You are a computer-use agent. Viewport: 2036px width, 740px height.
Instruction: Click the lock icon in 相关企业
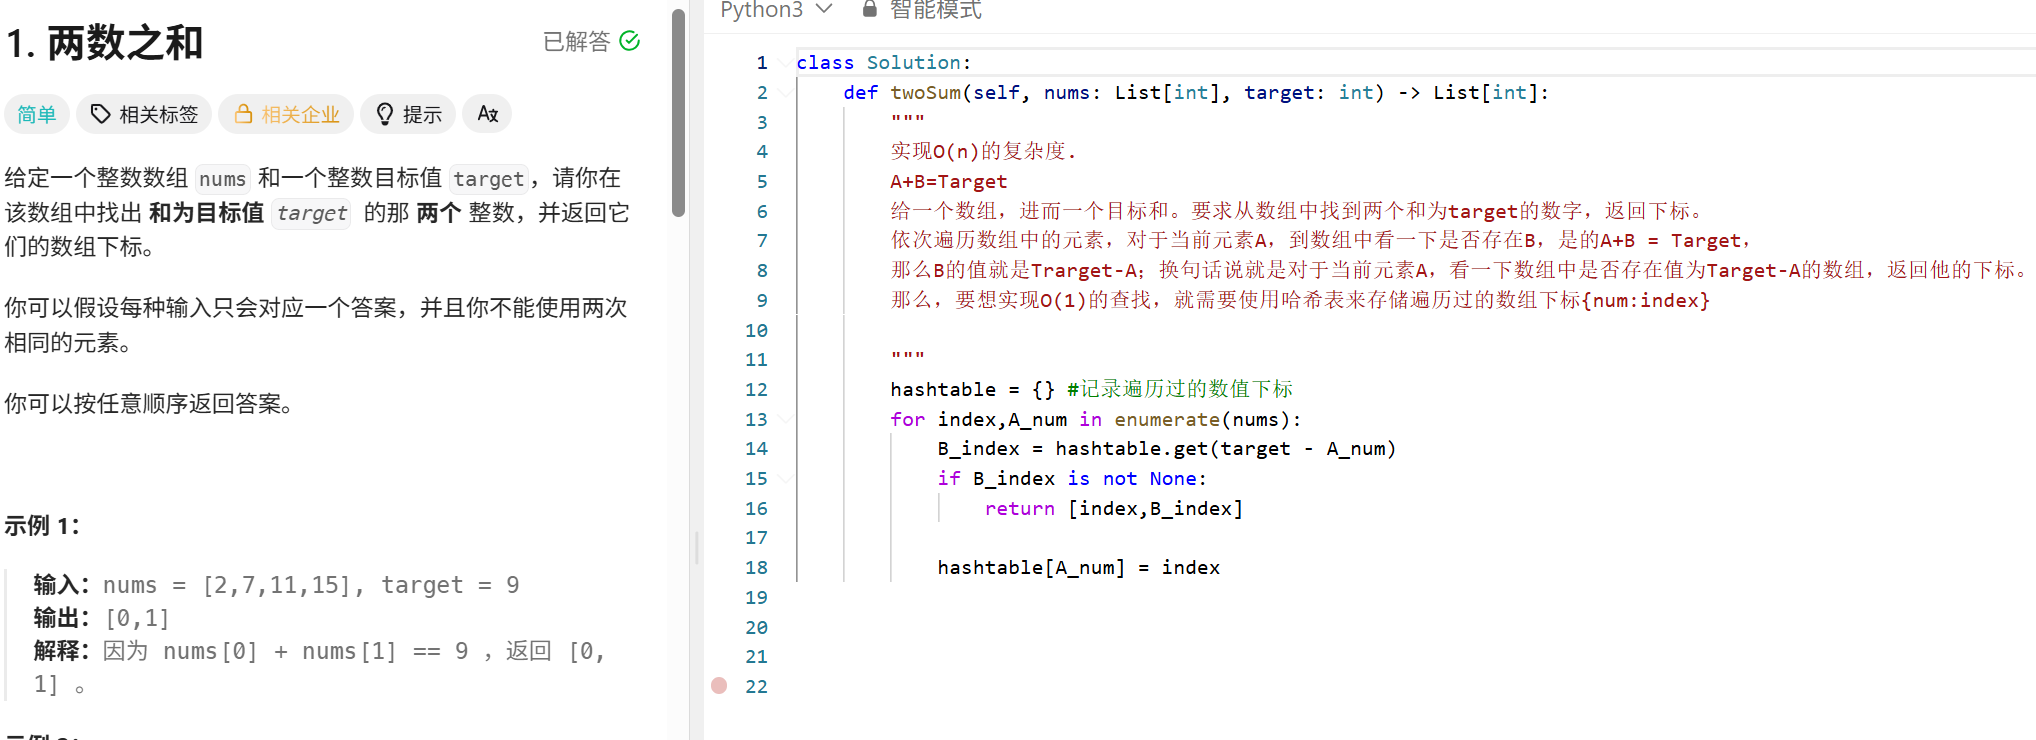tap(243, 114)
